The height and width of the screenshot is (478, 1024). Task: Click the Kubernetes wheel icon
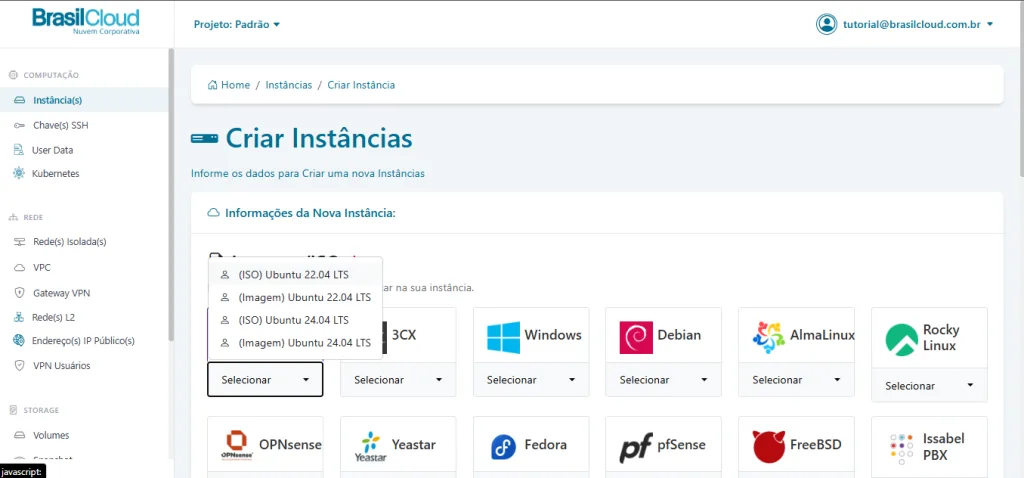(x=19, y=174)
